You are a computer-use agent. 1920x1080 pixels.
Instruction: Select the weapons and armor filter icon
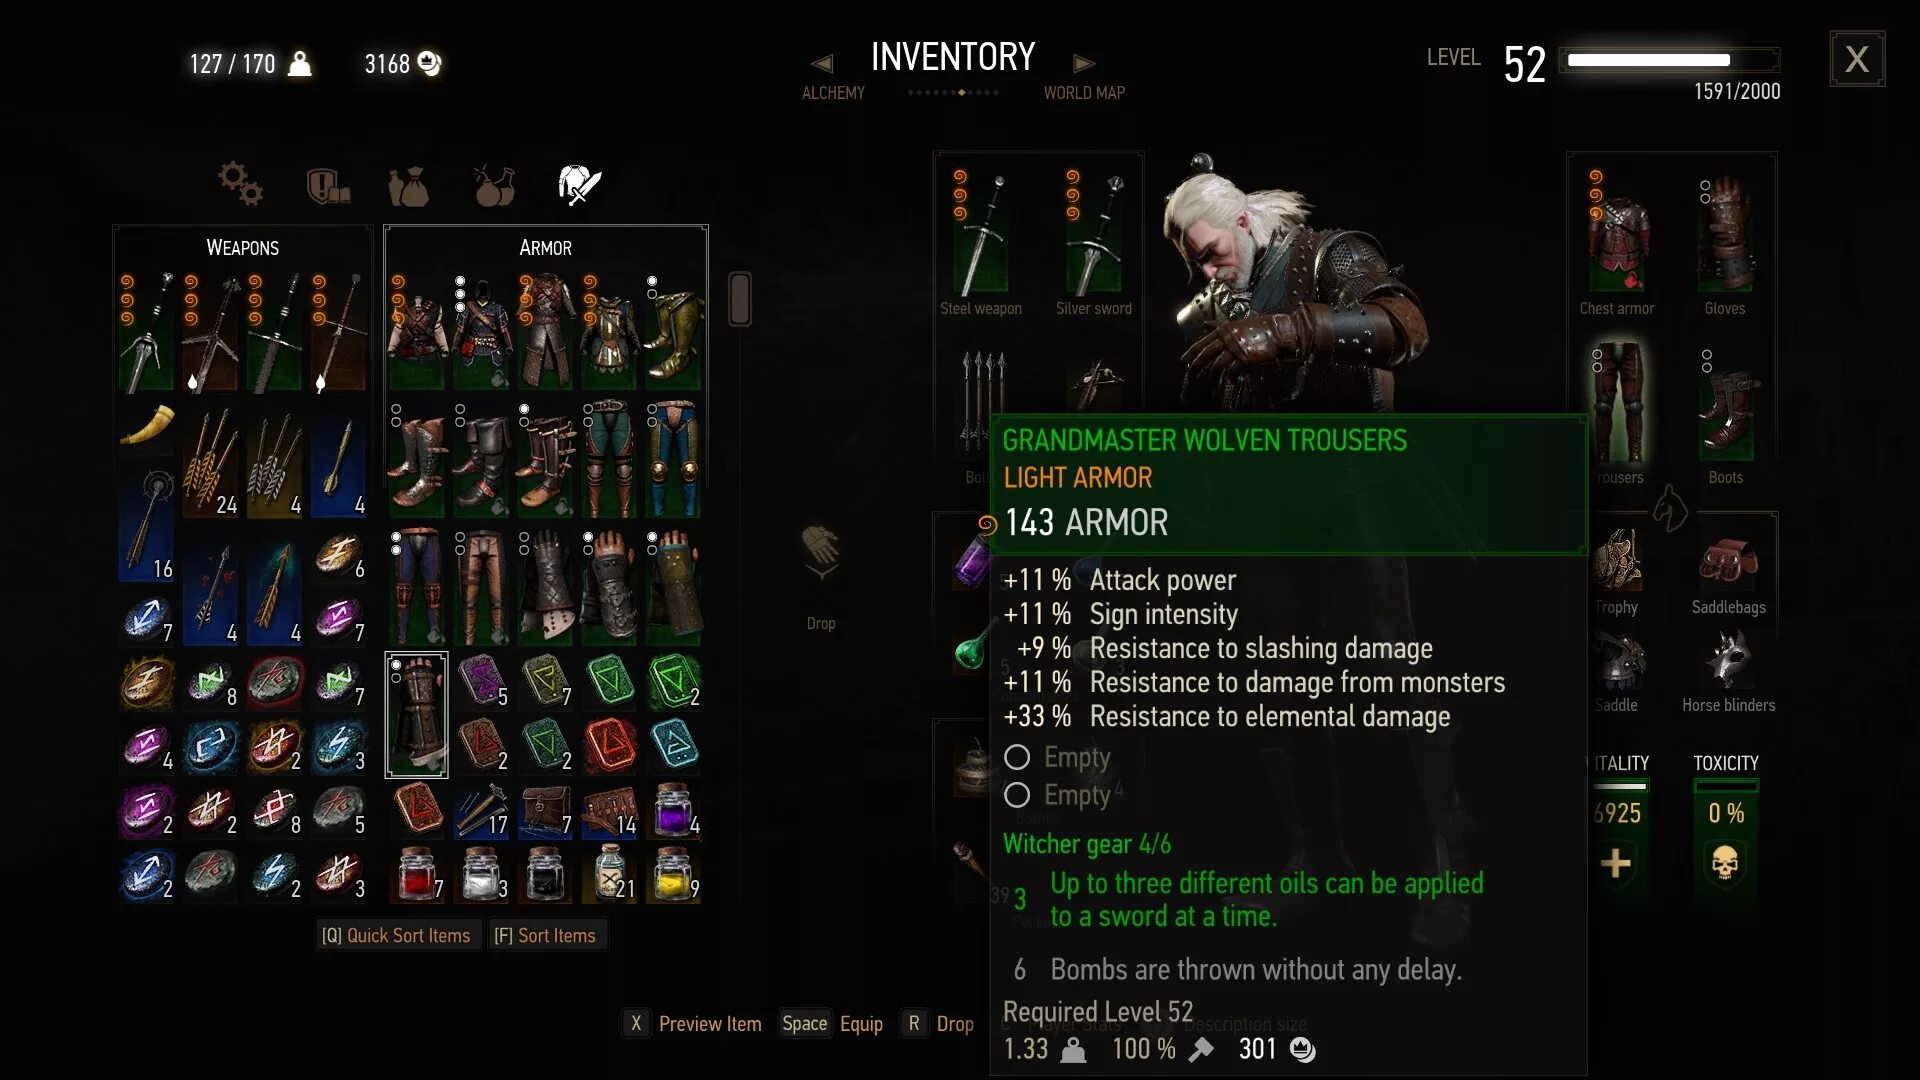[579, 185]
